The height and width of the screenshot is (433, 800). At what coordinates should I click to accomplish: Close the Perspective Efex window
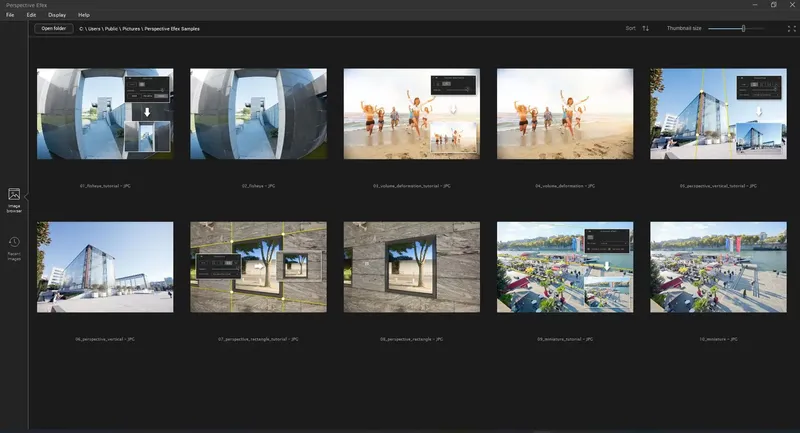coord(792,5)
